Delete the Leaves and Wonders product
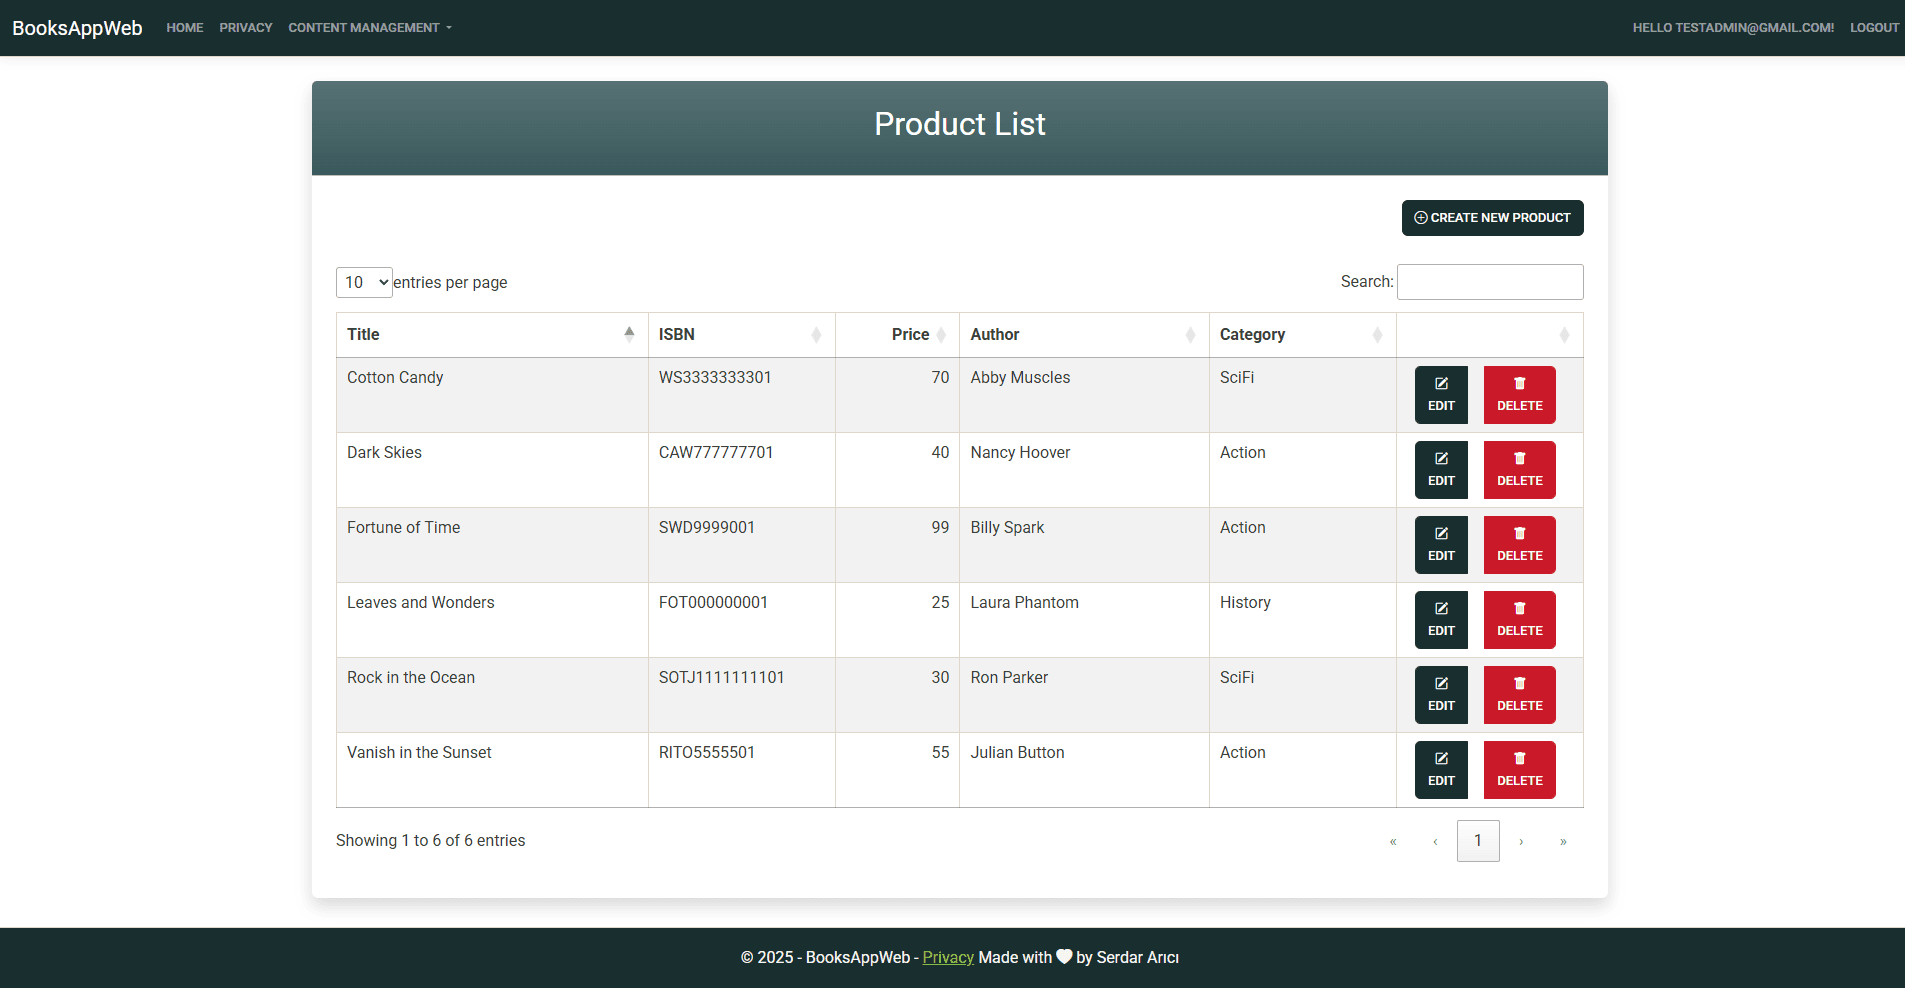This screenshot has width=1905, height=988. coord(1519,620)
